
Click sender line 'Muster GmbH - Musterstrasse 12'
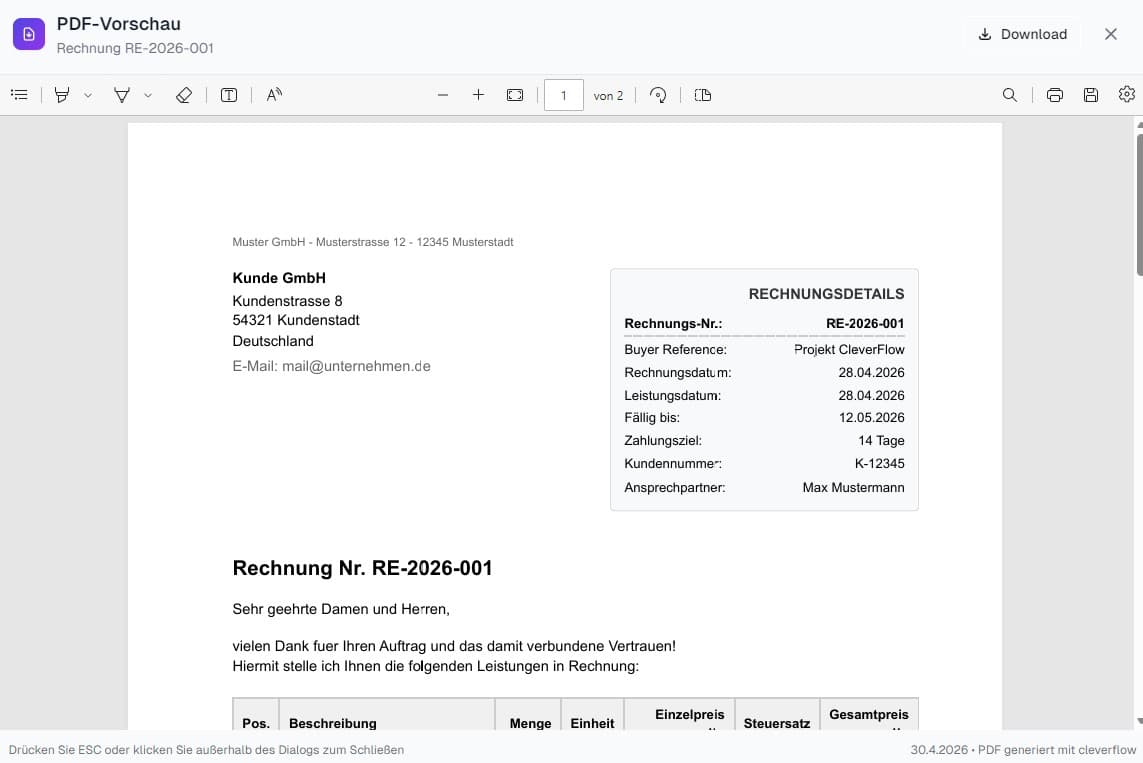[319, 242]
